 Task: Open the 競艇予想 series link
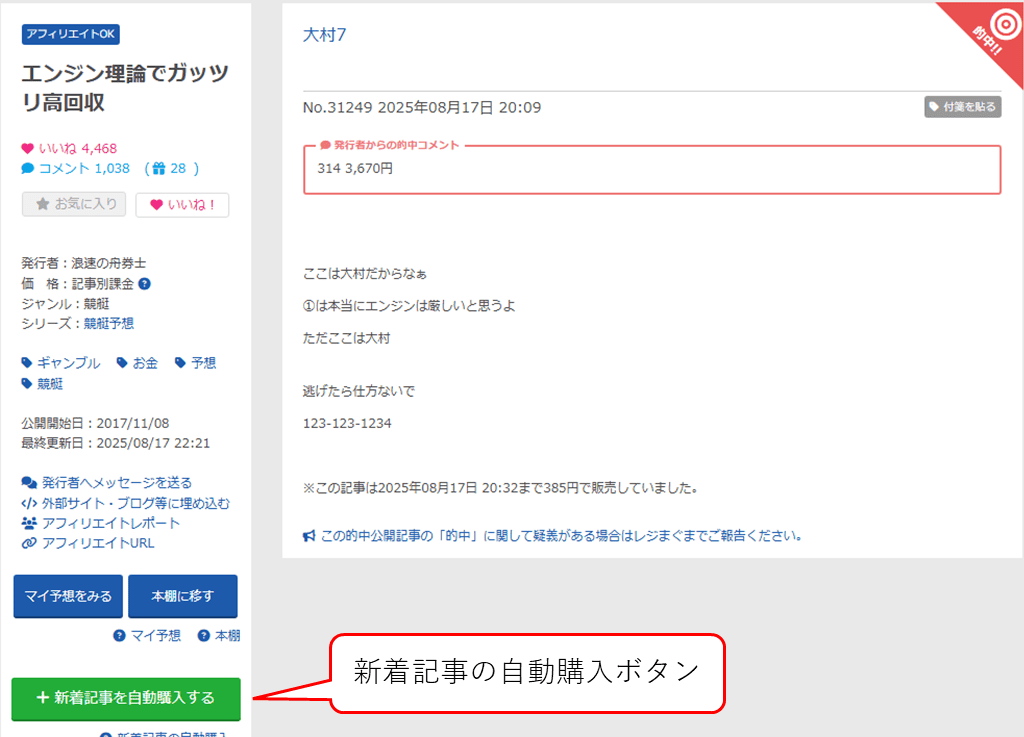tap(108, 324)
